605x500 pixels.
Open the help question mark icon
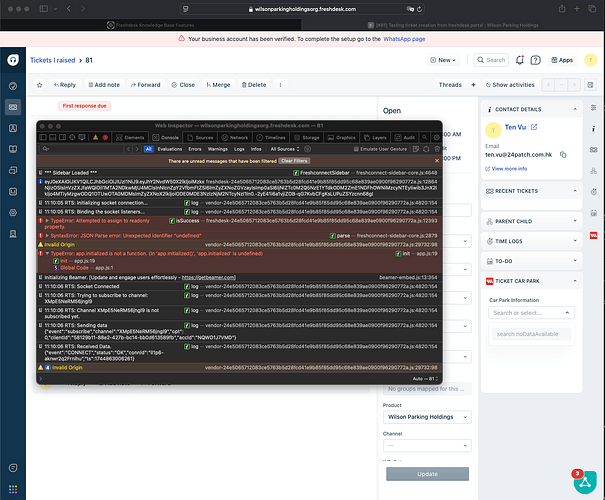point(536,60)
